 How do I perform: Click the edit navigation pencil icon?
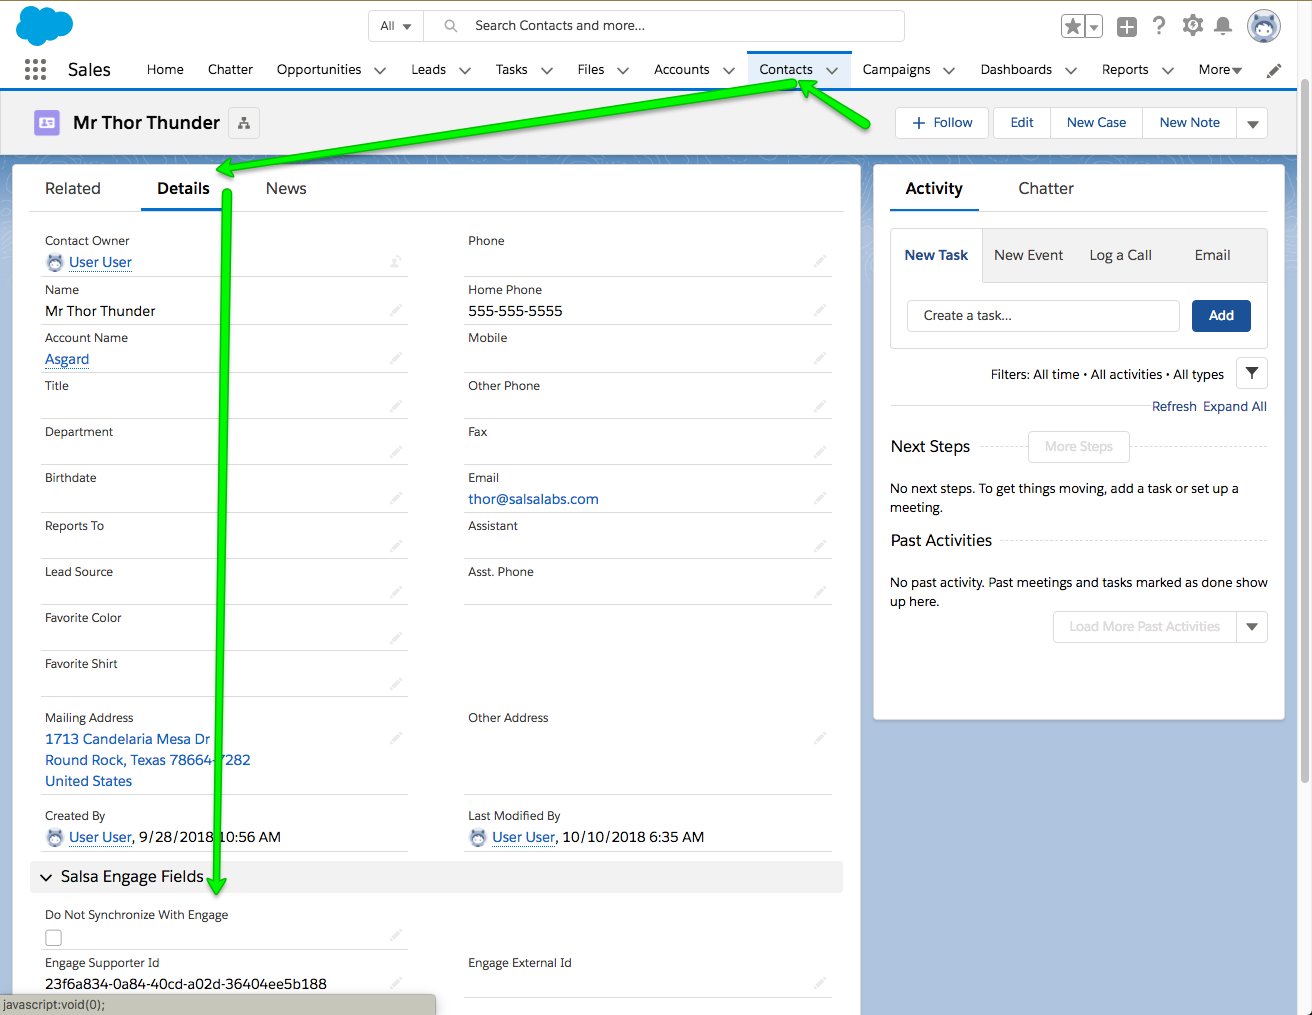pos(1274,70)
